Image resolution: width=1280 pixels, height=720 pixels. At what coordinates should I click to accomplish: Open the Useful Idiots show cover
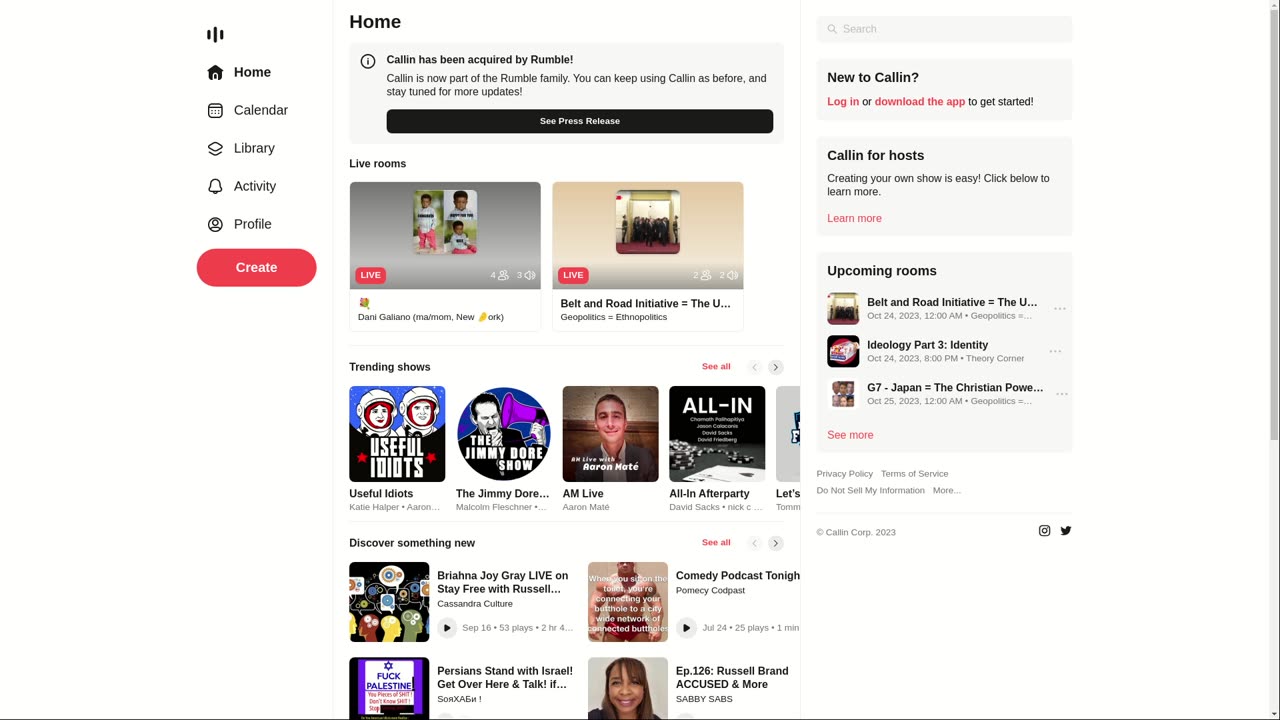tap(397, 434)
